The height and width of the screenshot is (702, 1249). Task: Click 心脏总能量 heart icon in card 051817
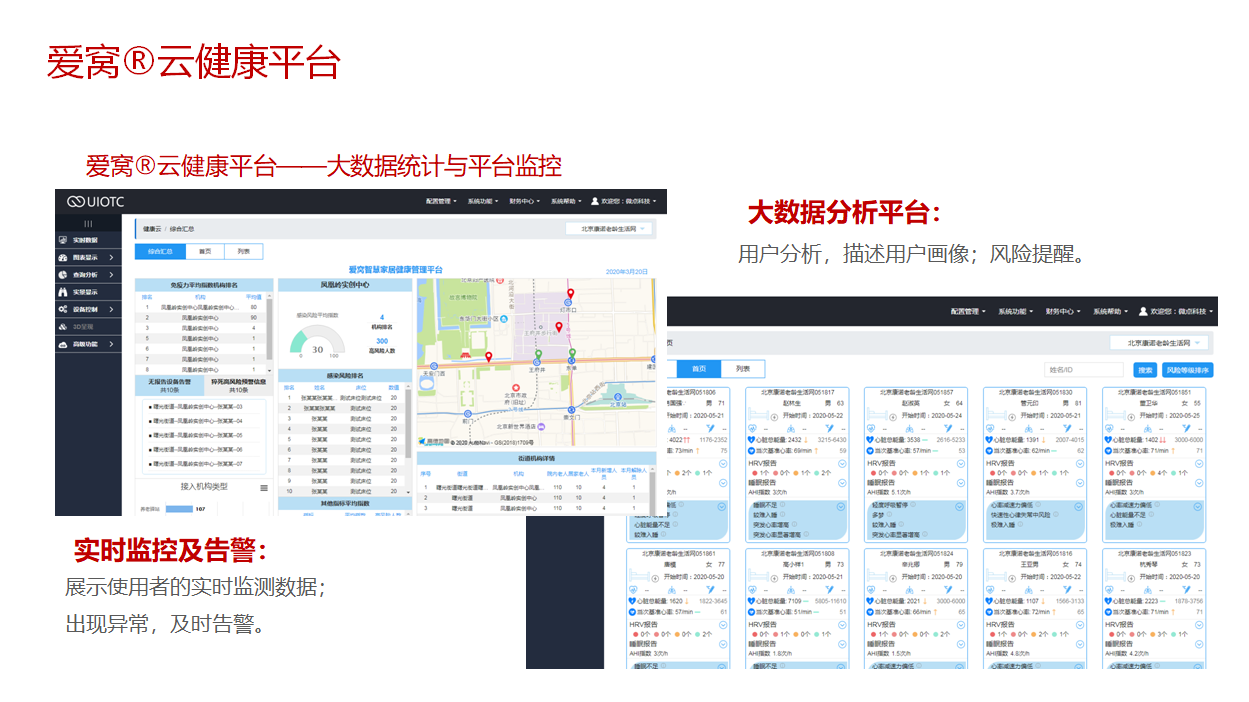[x=751, y=439]
